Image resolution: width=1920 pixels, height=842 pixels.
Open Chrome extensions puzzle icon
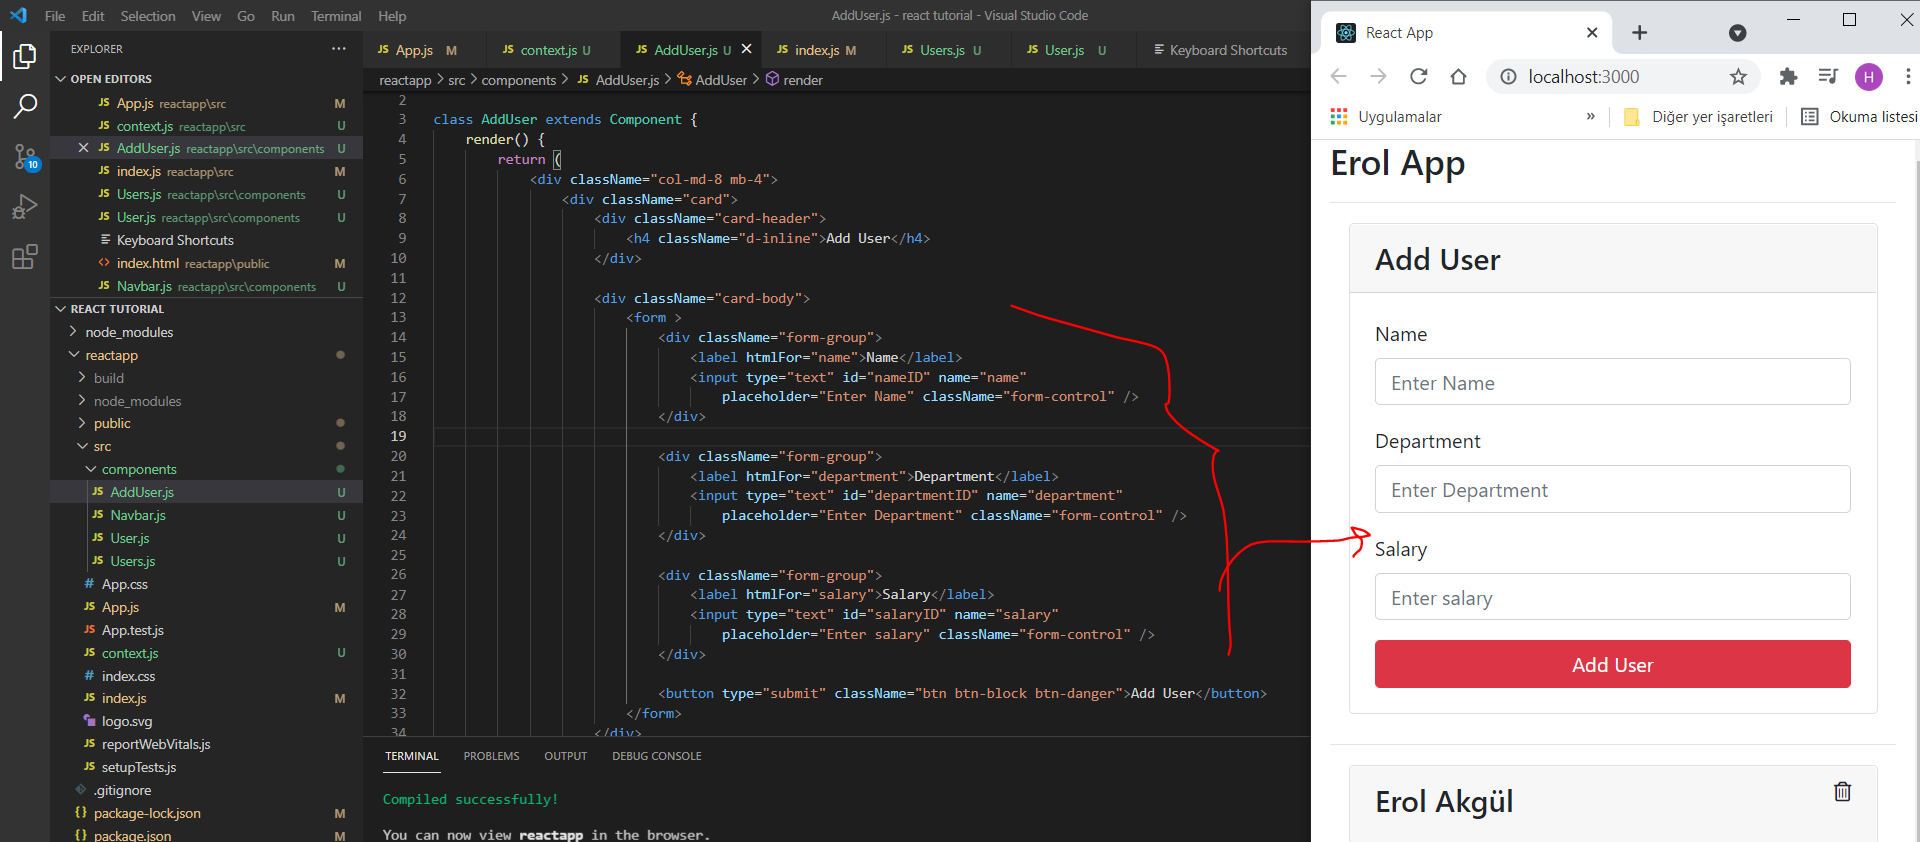point(1788,77)
